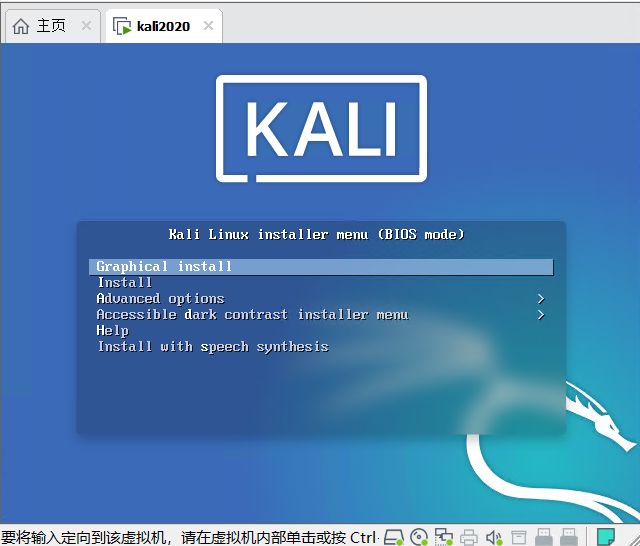Click the network adapter status icon
The image size is (640, 546).
(x=444, y=537)
